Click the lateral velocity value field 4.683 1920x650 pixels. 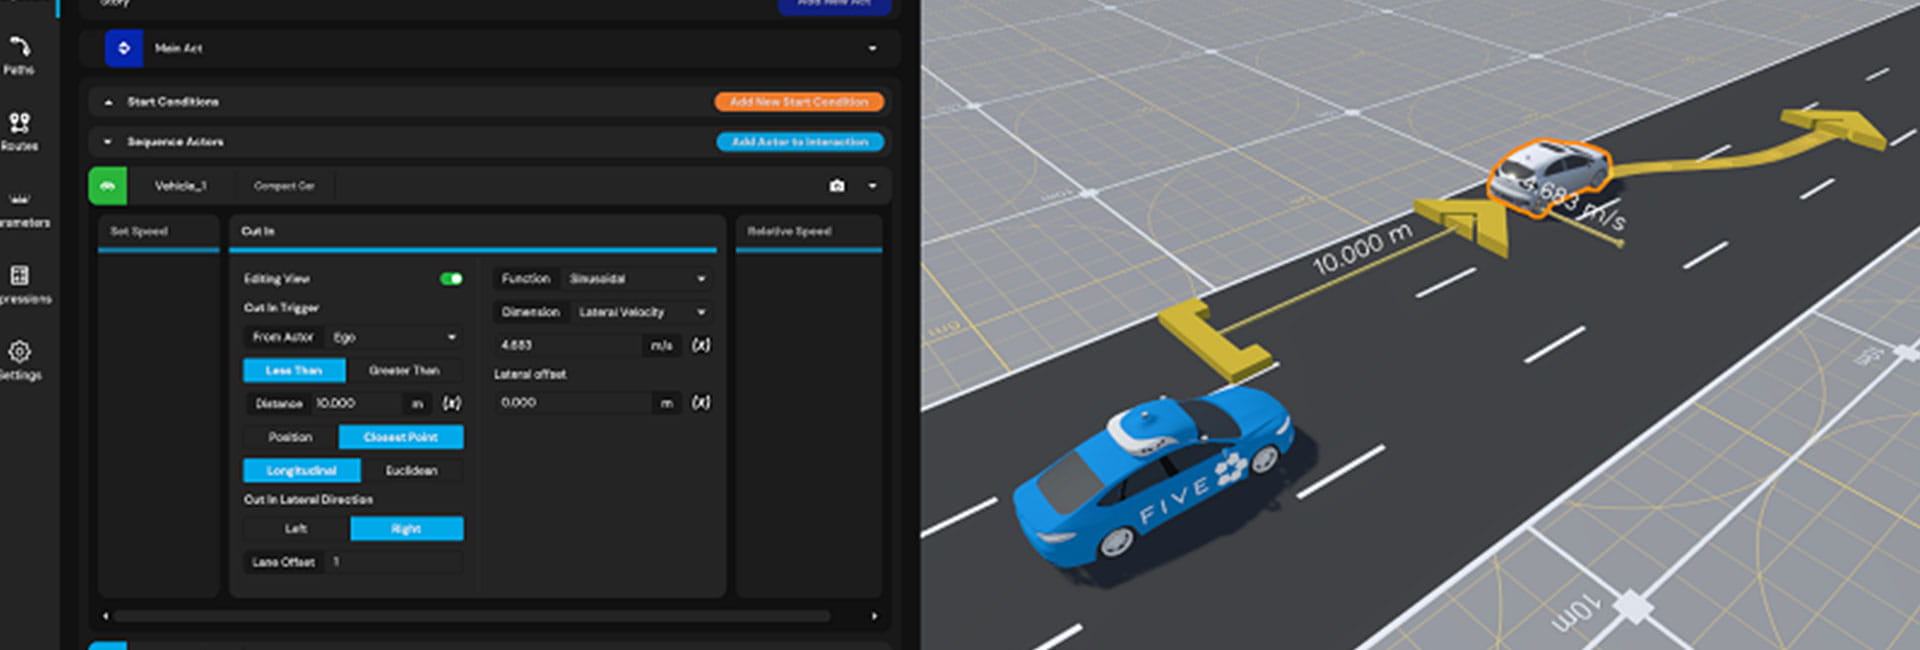(x=568, y=345)
